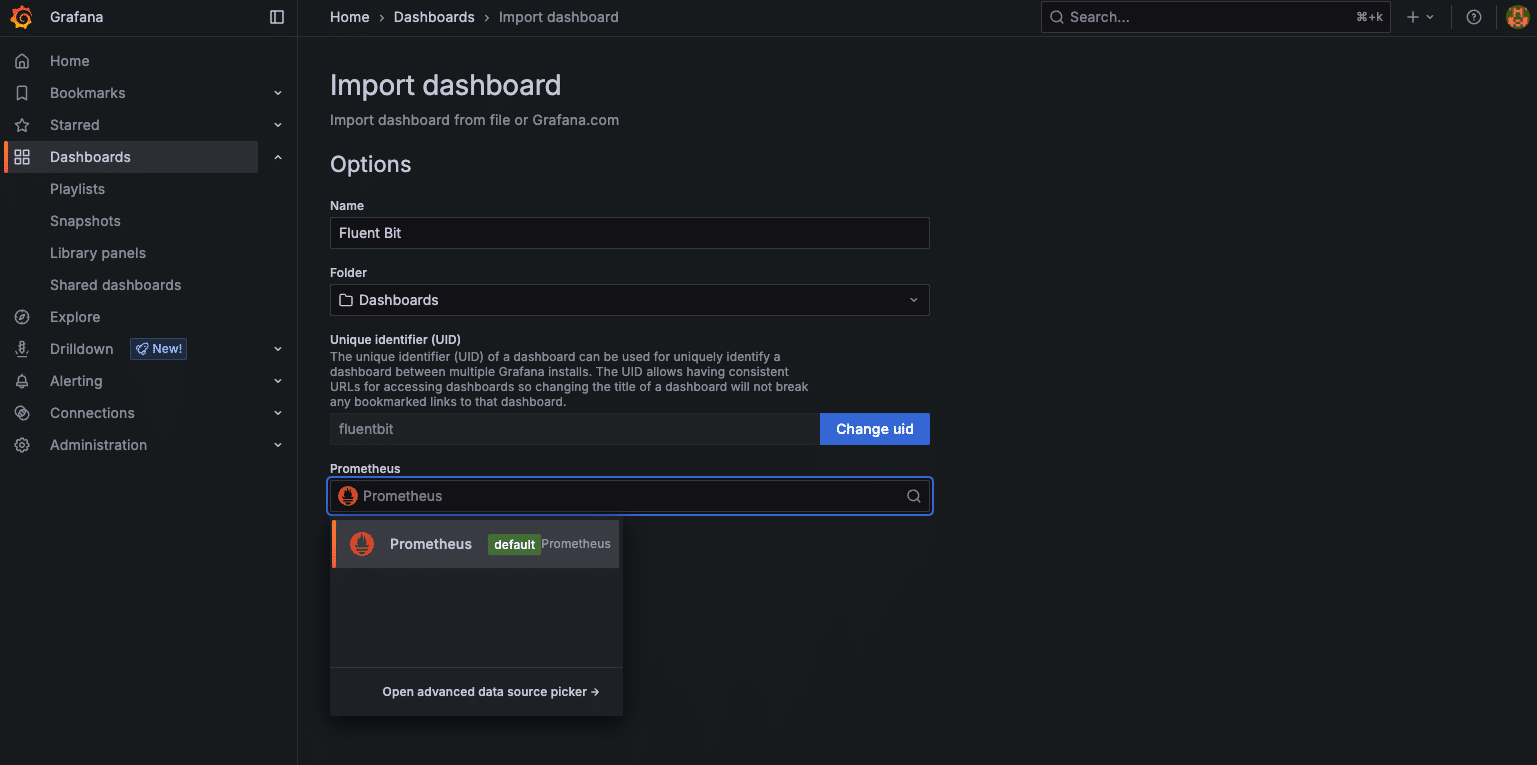Screen dimensions: 1537x765
Task: Focus the Prometheus data source picker input
Action: coord(630,496)
